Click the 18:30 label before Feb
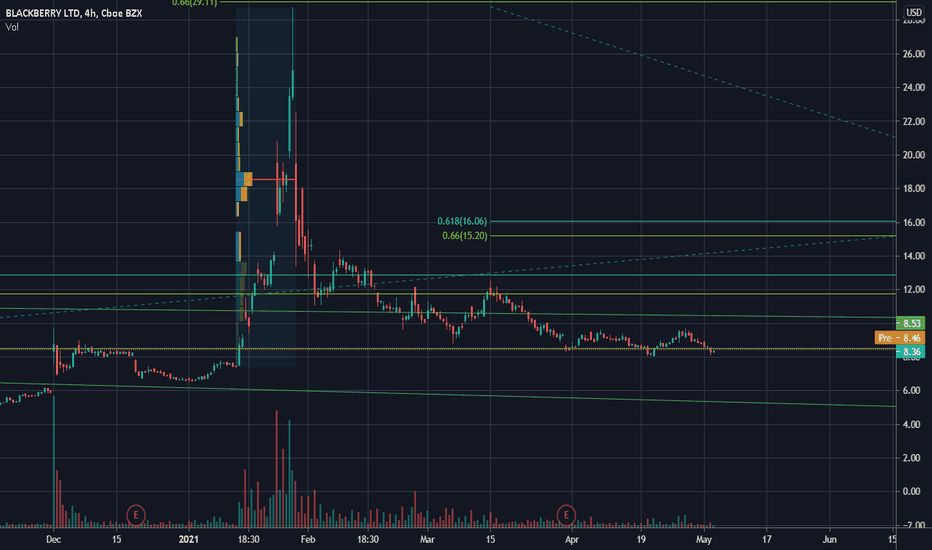Image resolution: width=932 pixels, height=550 pixels. point(248,540)
